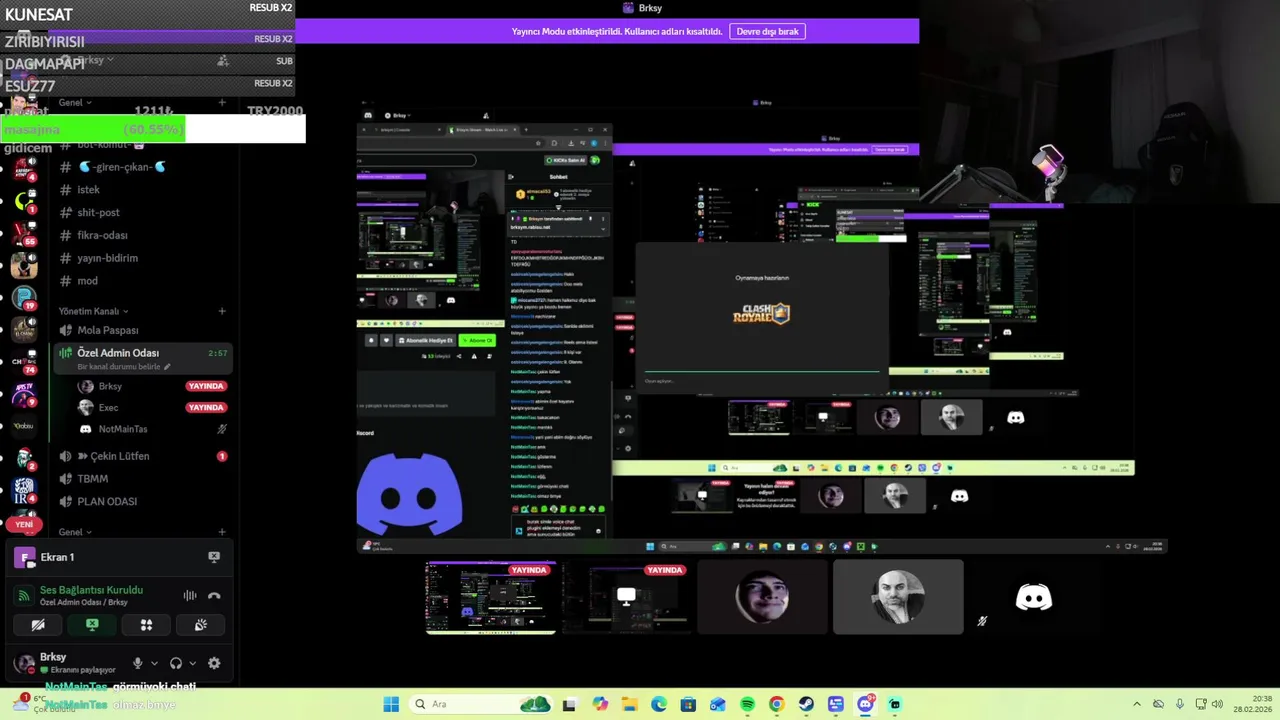This screenshot has width=1280, height=720.
Task: Open the Windows Start menu
Action: 391,704
